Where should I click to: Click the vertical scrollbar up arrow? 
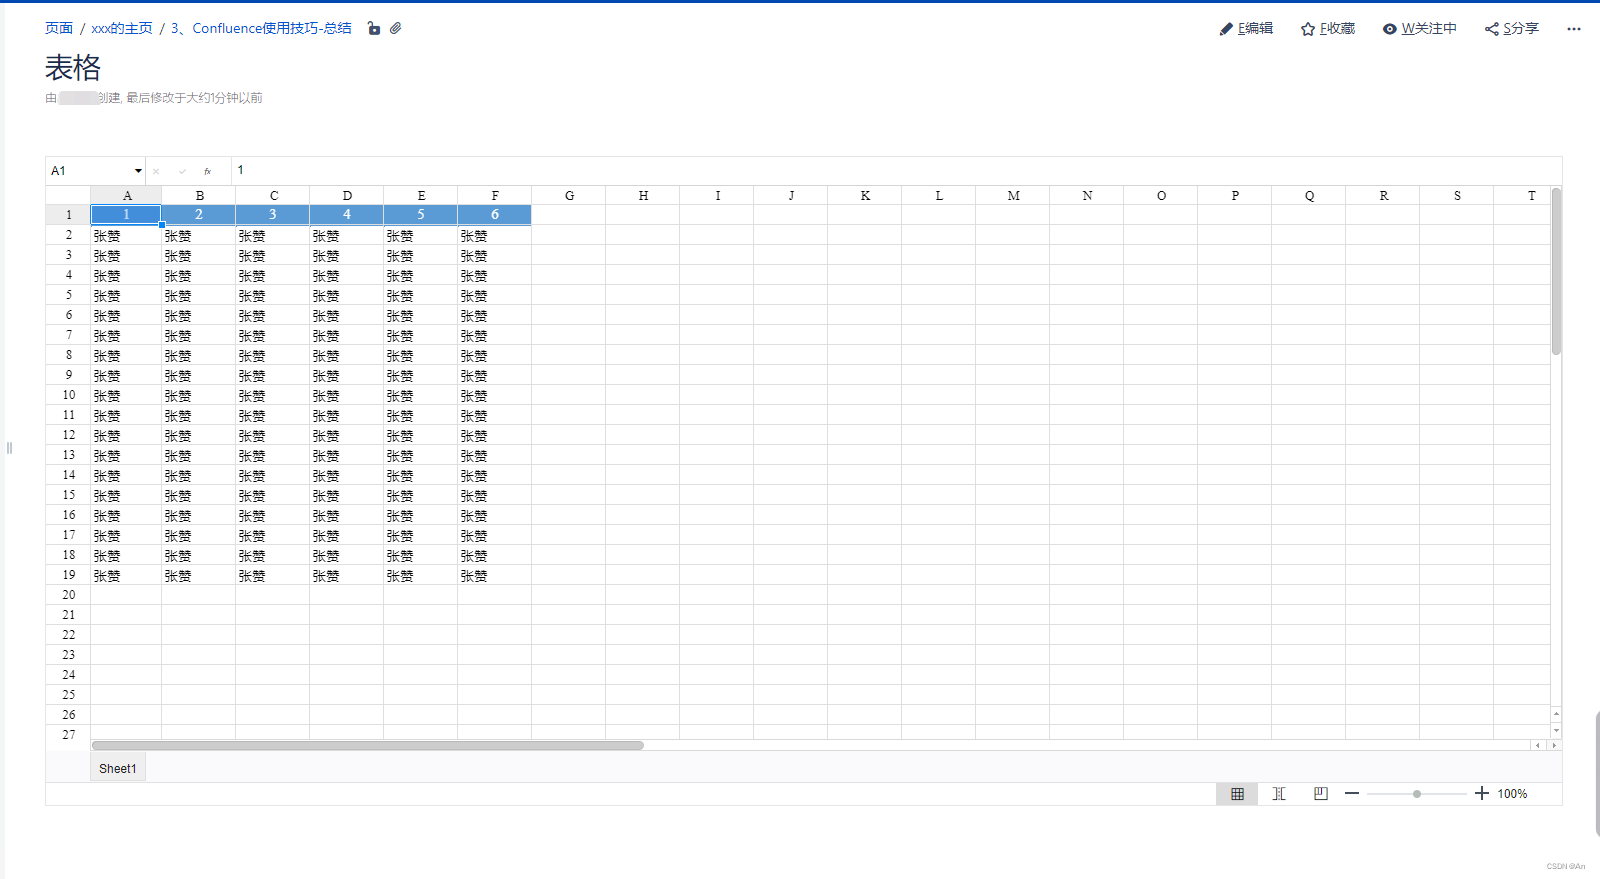tap(1556, 714)
